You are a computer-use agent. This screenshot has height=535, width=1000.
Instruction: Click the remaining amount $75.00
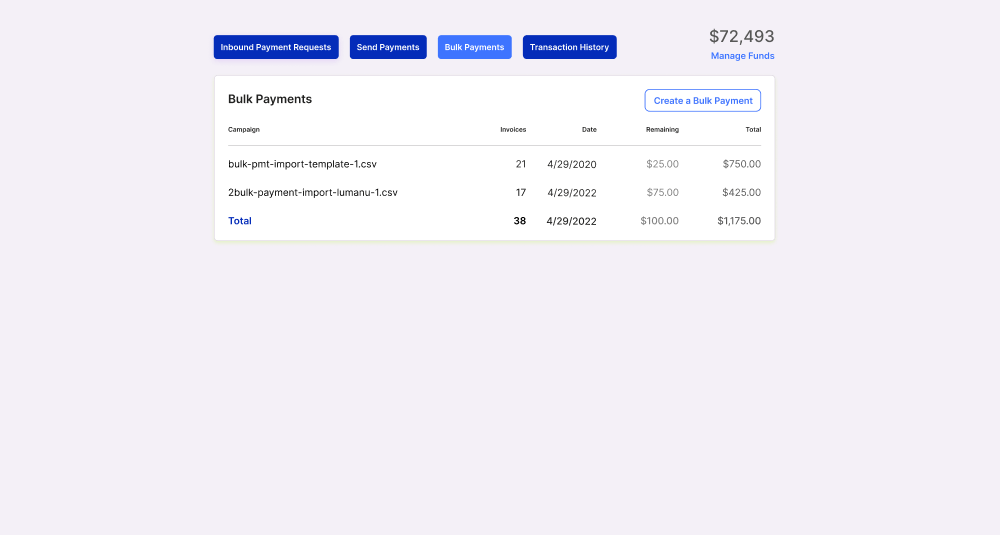click(x=662, y=193)
